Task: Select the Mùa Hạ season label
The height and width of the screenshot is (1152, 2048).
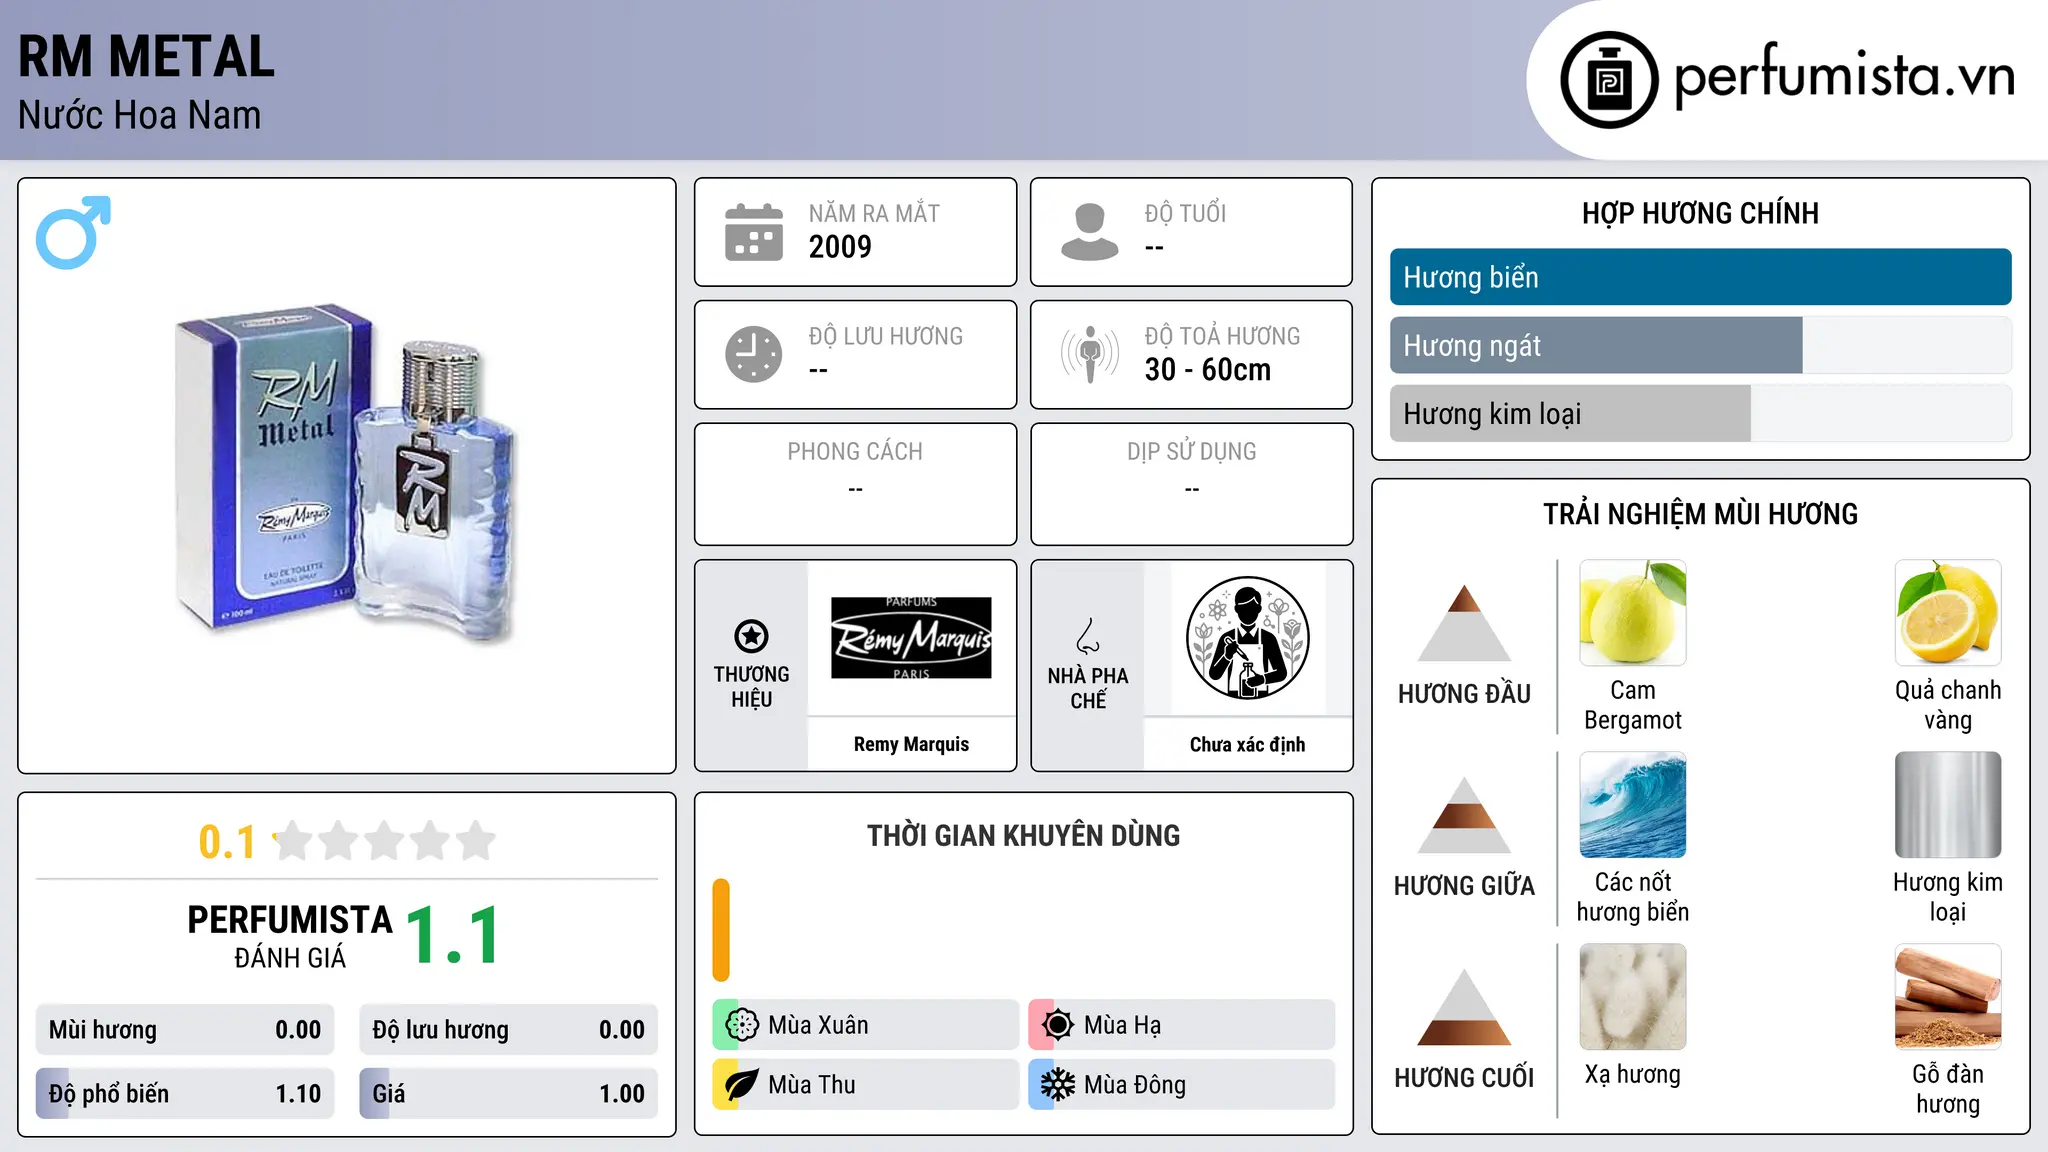Action: coord(1122,1025)
